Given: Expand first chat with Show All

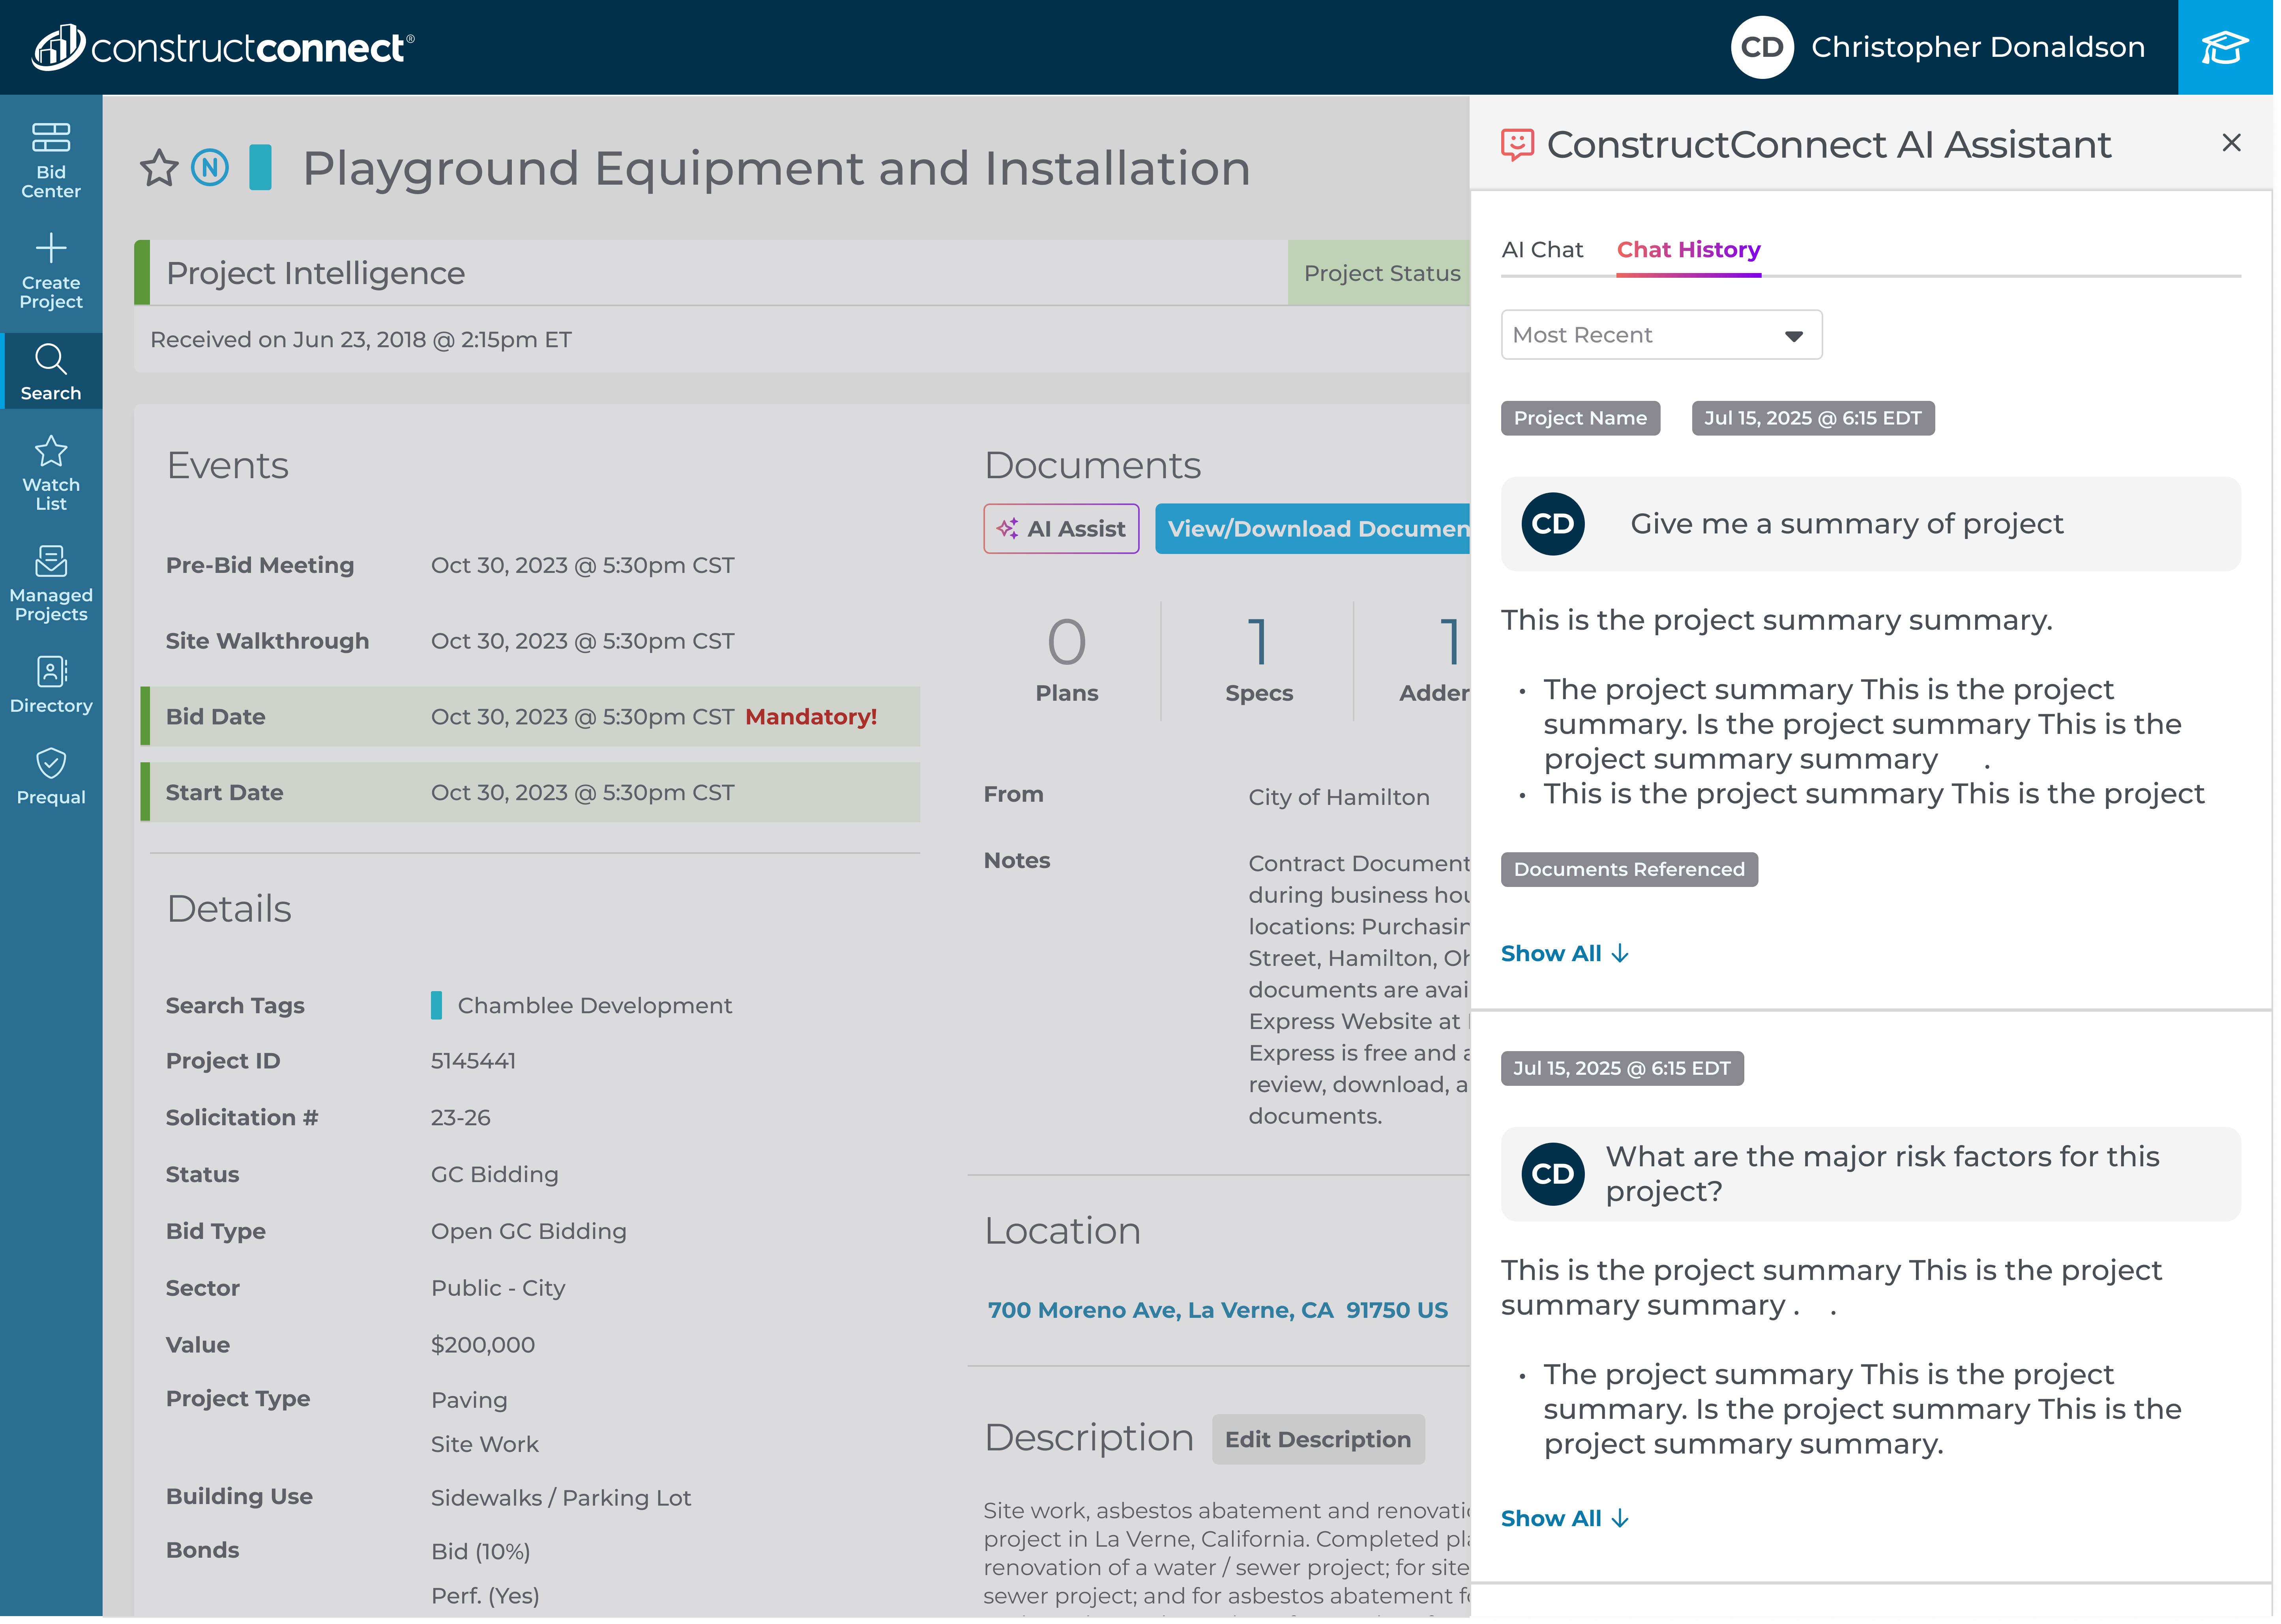Looking at the screenshot, I should point(1563,953).
